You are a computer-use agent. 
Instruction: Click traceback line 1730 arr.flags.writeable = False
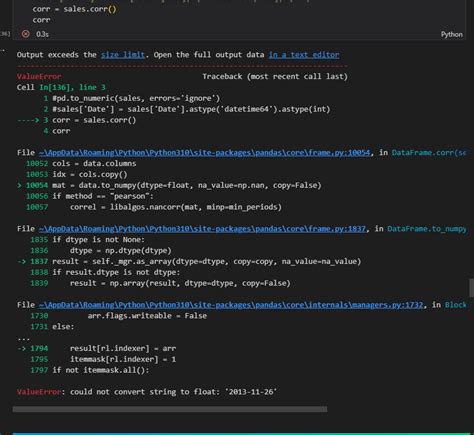pyautogui.click(x=119, y=316)
